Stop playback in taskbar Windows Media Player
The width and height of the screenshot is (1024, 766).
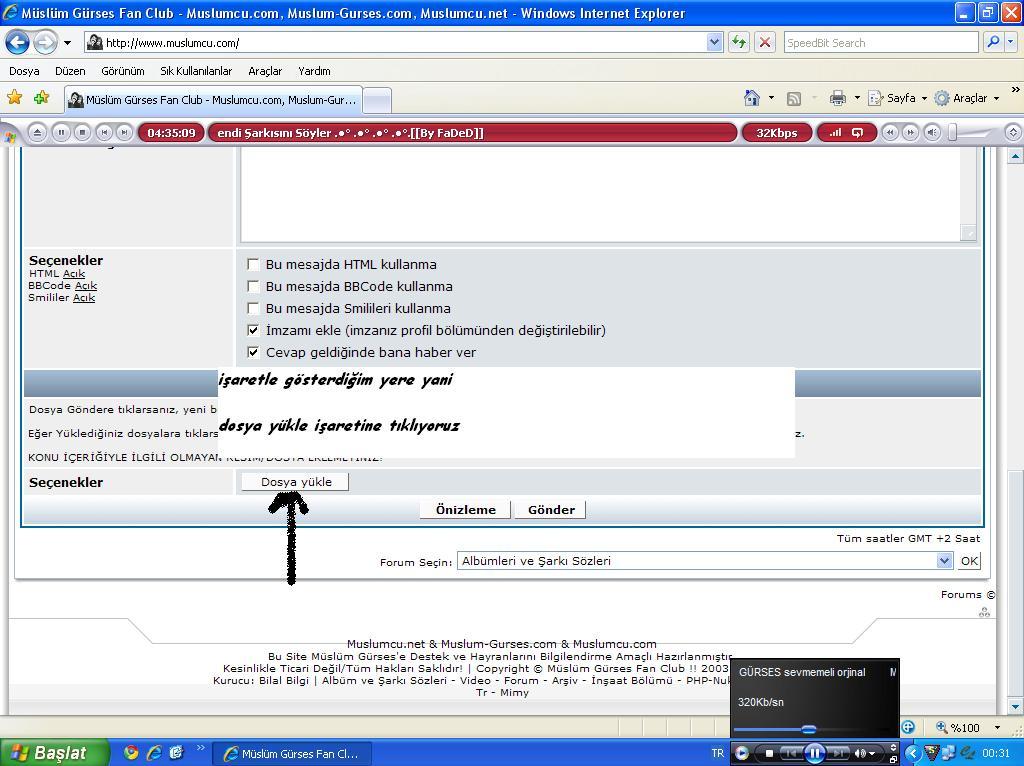[769, 754]
